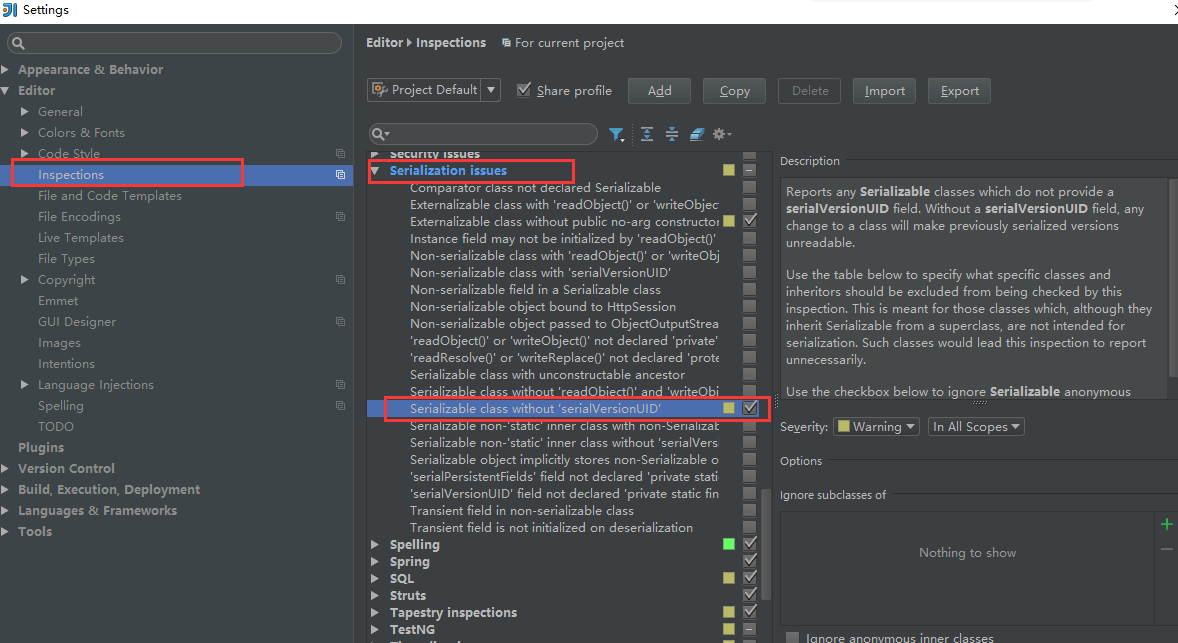Screen dimensions: 1178x643
Task: Toggle Externalizable class without public no-arg constructor checkbox
Action: point(750,221)
